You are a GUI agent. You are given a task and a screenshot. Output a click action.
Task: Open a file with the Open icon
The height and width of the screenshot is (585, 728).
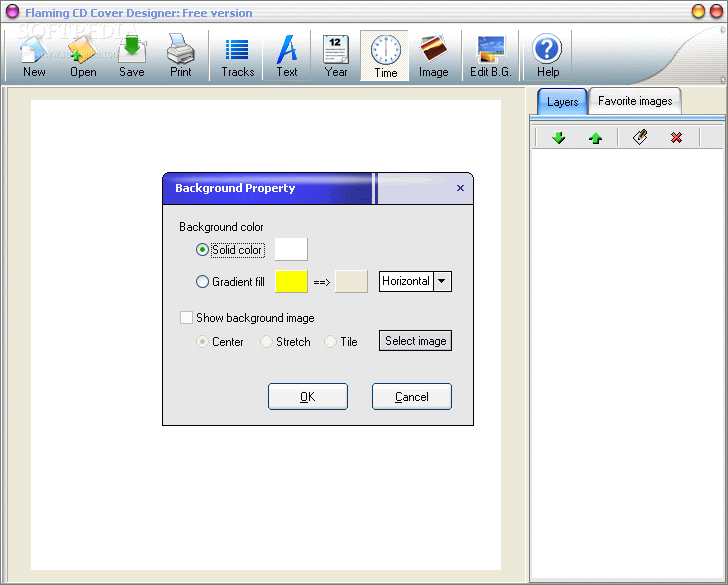83,56
